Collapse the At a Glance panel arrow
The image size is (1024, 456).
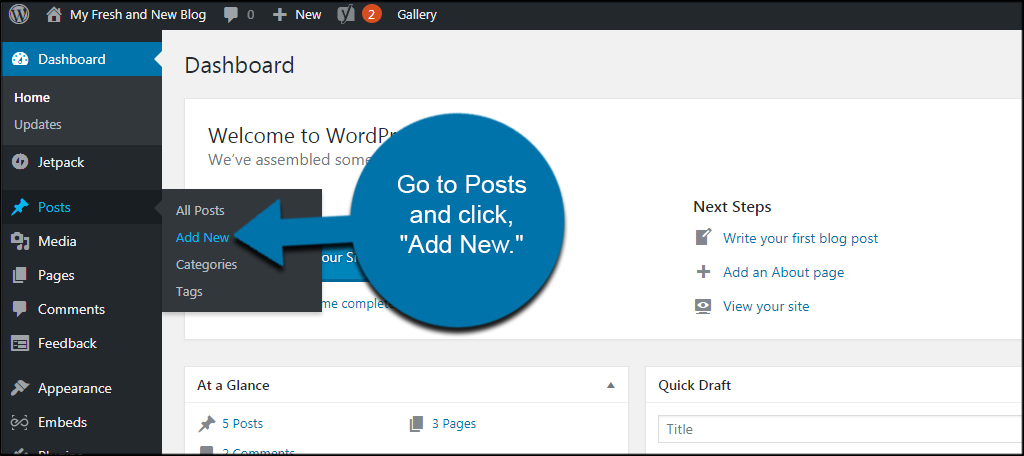[x=611, y=385]
